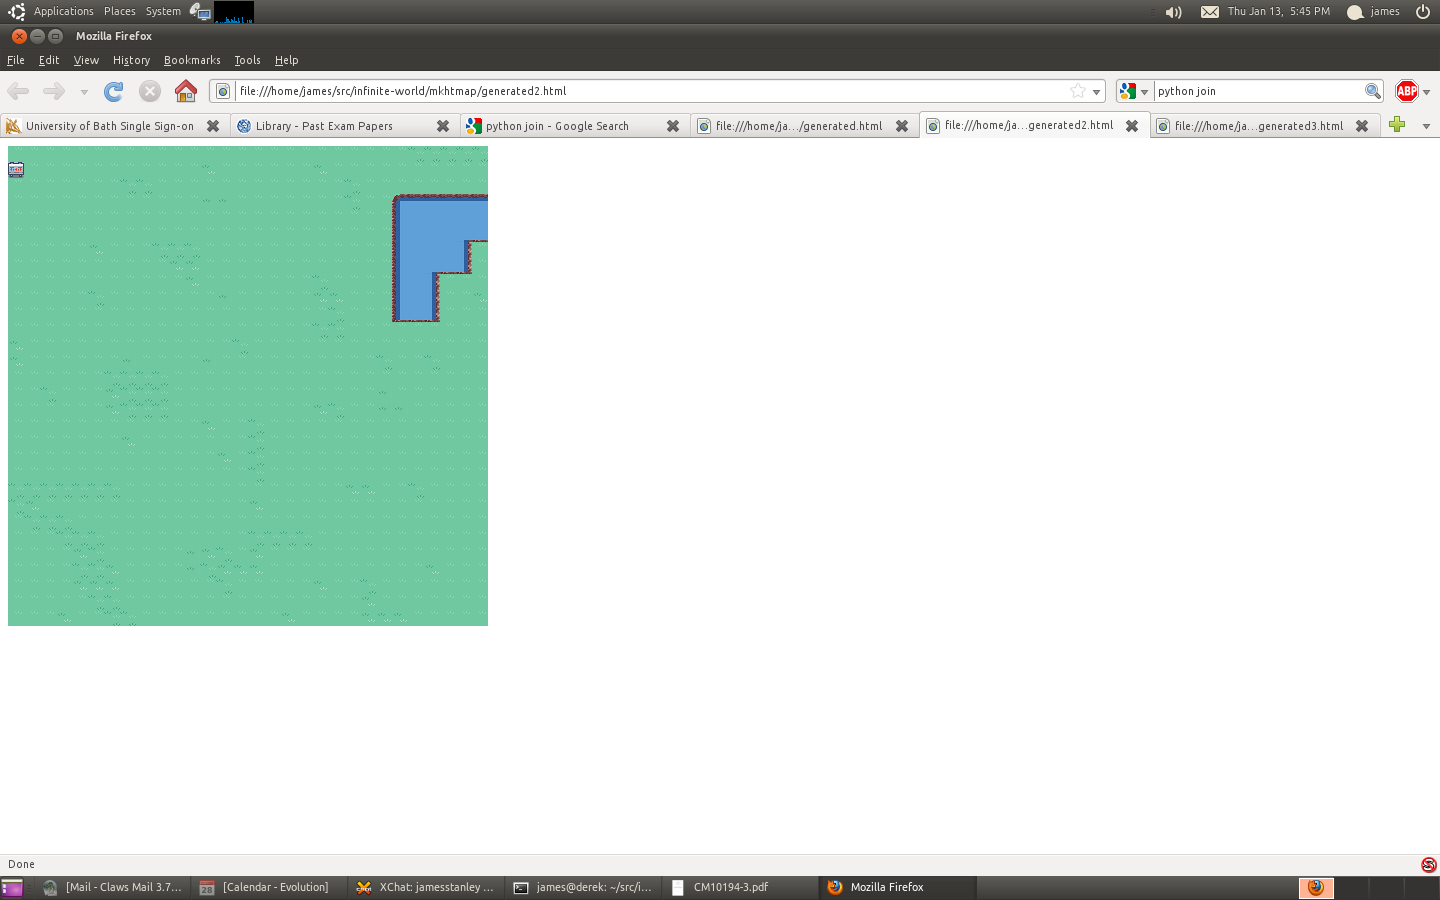Switch to the generated3.html tab
Viewport: 1440px width, 900px height.
[1258, 126]
